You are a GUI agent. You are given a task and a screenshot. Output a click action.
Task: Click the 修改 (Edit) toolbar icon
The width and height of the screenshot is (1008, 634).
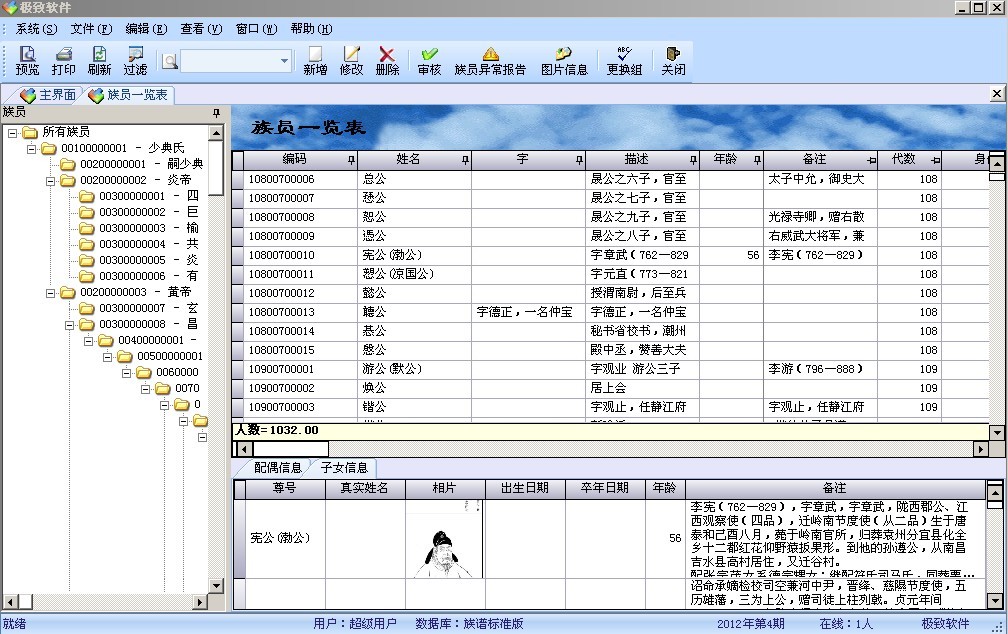[x=351, y=61]
